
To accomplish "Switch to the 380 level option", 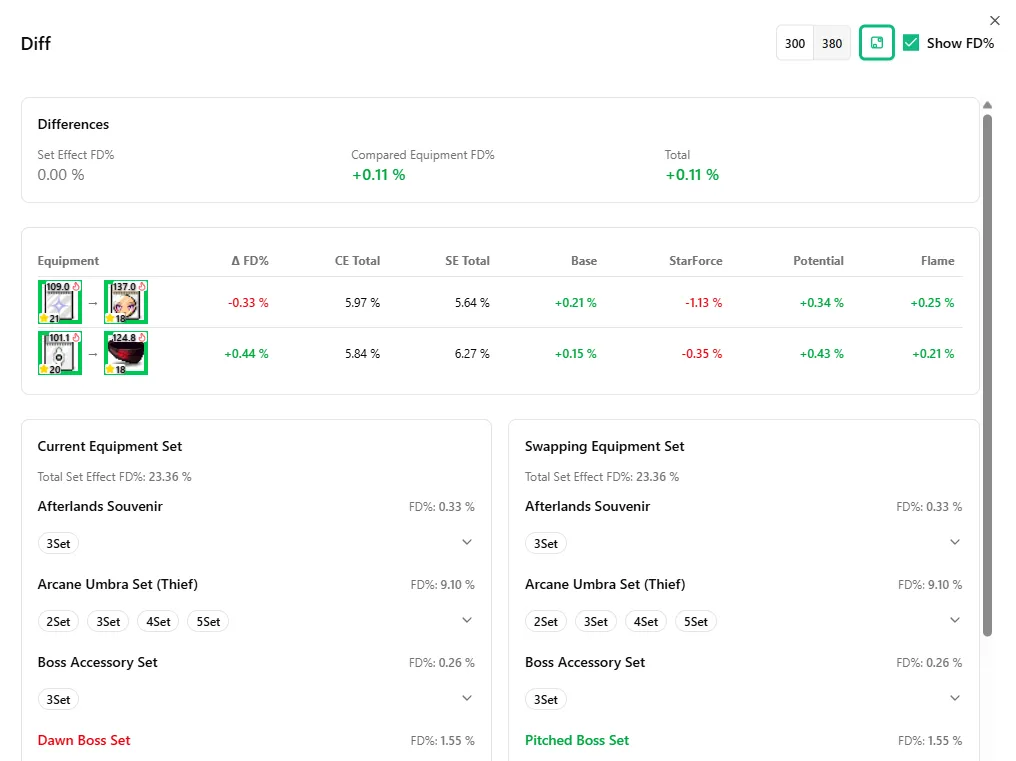I will click(x=832, y=43).
